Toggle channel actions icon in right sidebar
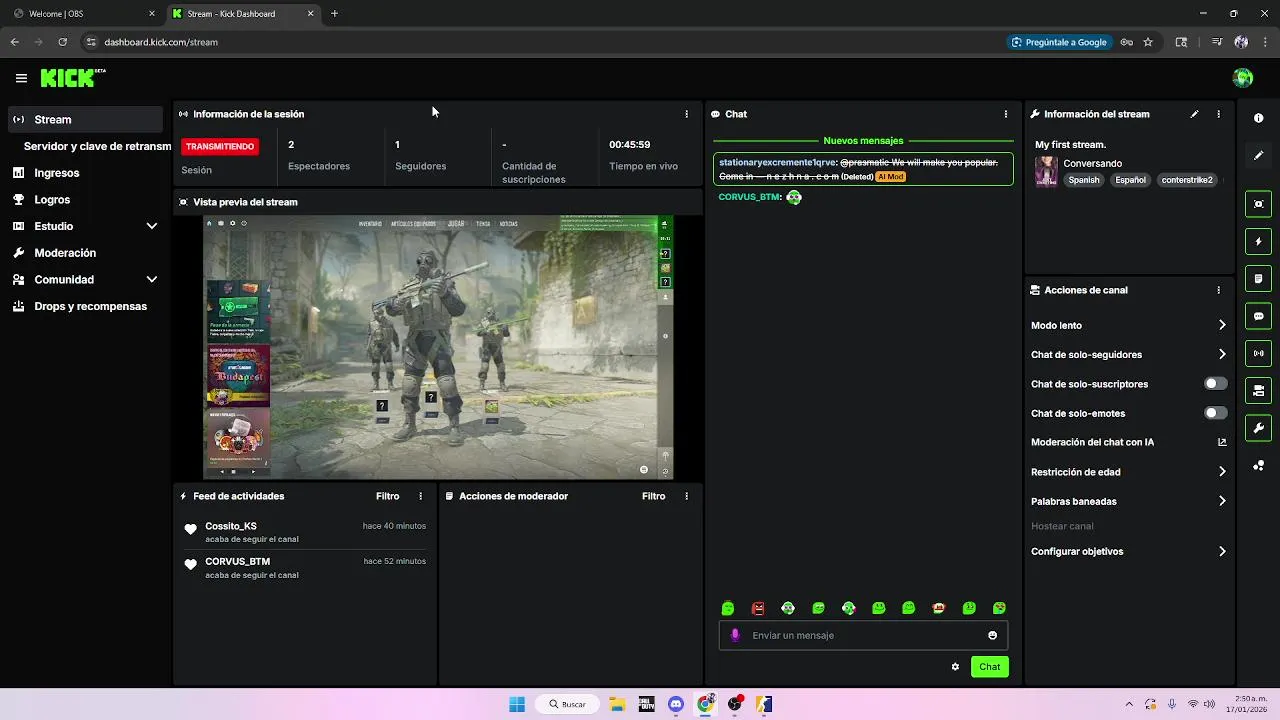Screen dimensions: 1280x720 click(x=1258, y=390)
